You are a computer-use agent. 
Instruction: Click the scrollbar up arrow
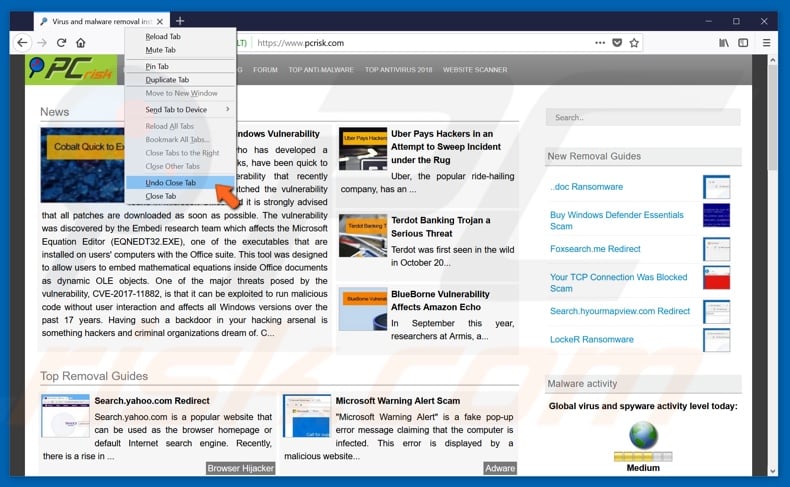pyautogui.click(x=772, y=60)
